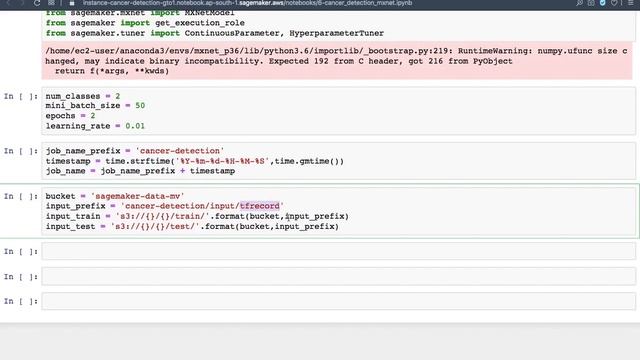The image size is (640, 360).
Task: Click the last empty code cell
Action: pyautogui.click(x=338, y=301)
